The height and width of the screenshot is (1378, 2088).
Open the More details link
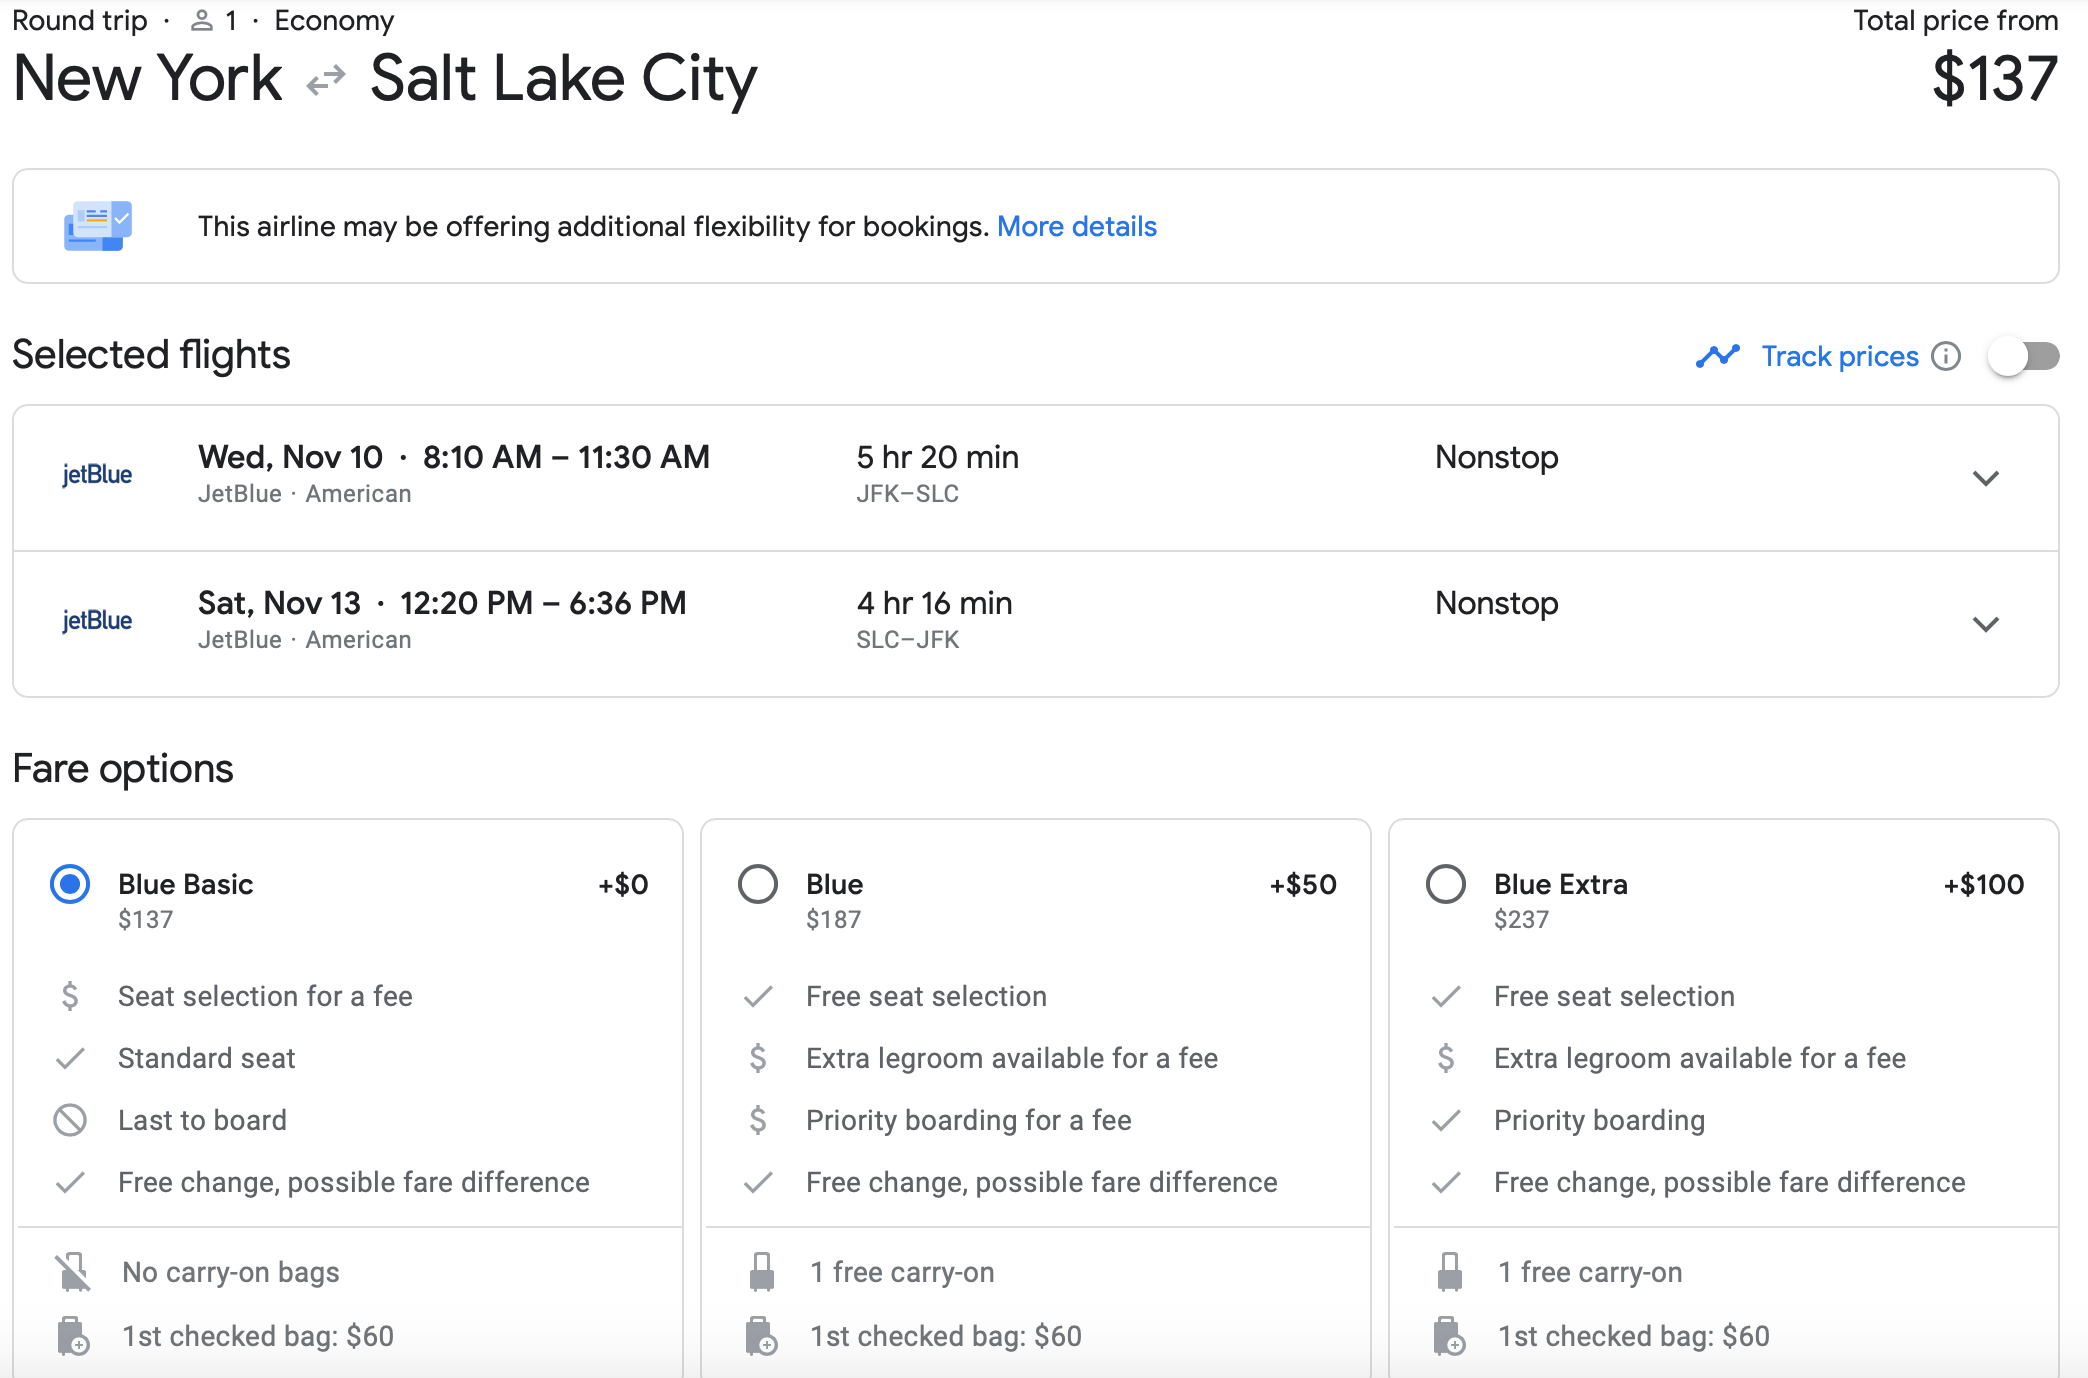[x=1076, y=227]
